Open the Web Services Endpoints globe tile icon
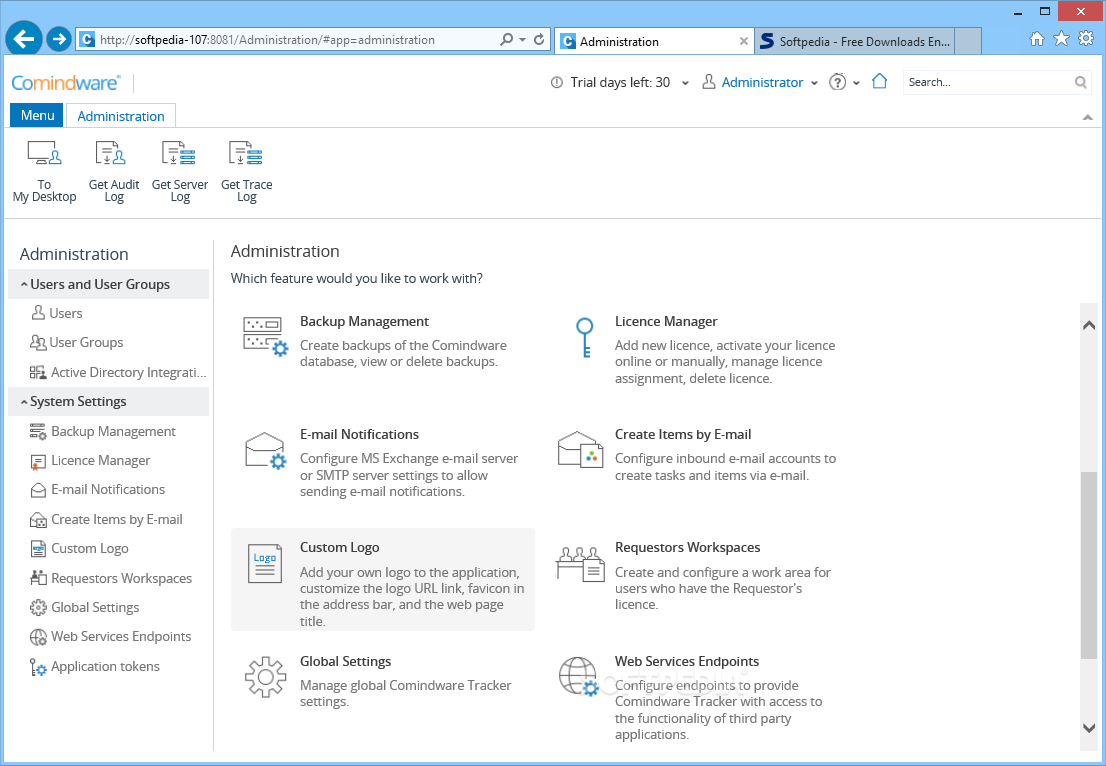The height and width of the screenshot is (766, 1106). (x=579, y=676)
